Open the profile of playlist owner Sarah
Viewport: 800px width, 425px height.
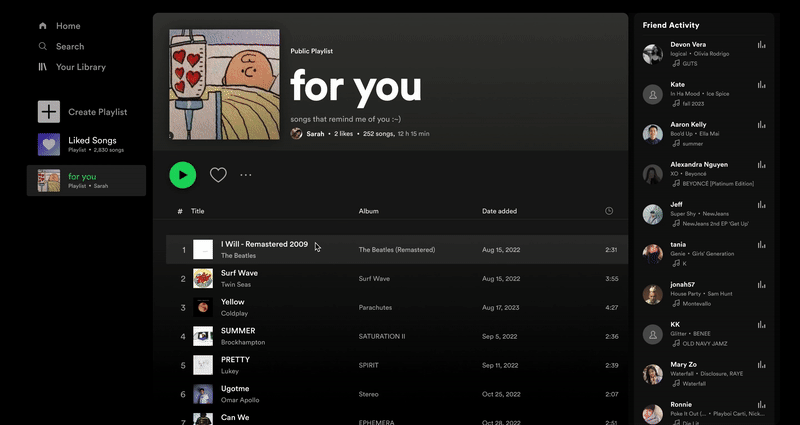[x=315, y=134]
